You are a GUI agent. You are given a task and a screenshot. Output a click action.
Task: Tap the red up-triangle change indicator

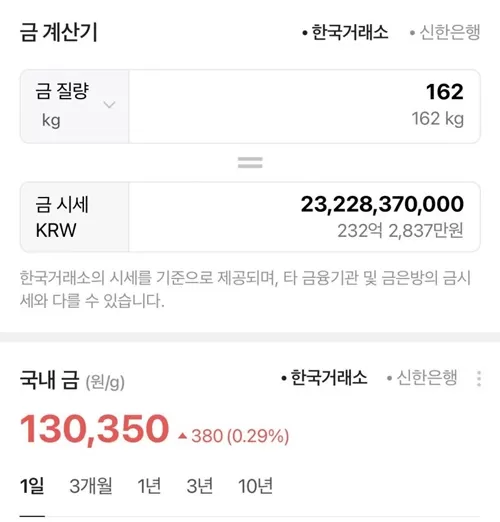[x=182, y=436]
